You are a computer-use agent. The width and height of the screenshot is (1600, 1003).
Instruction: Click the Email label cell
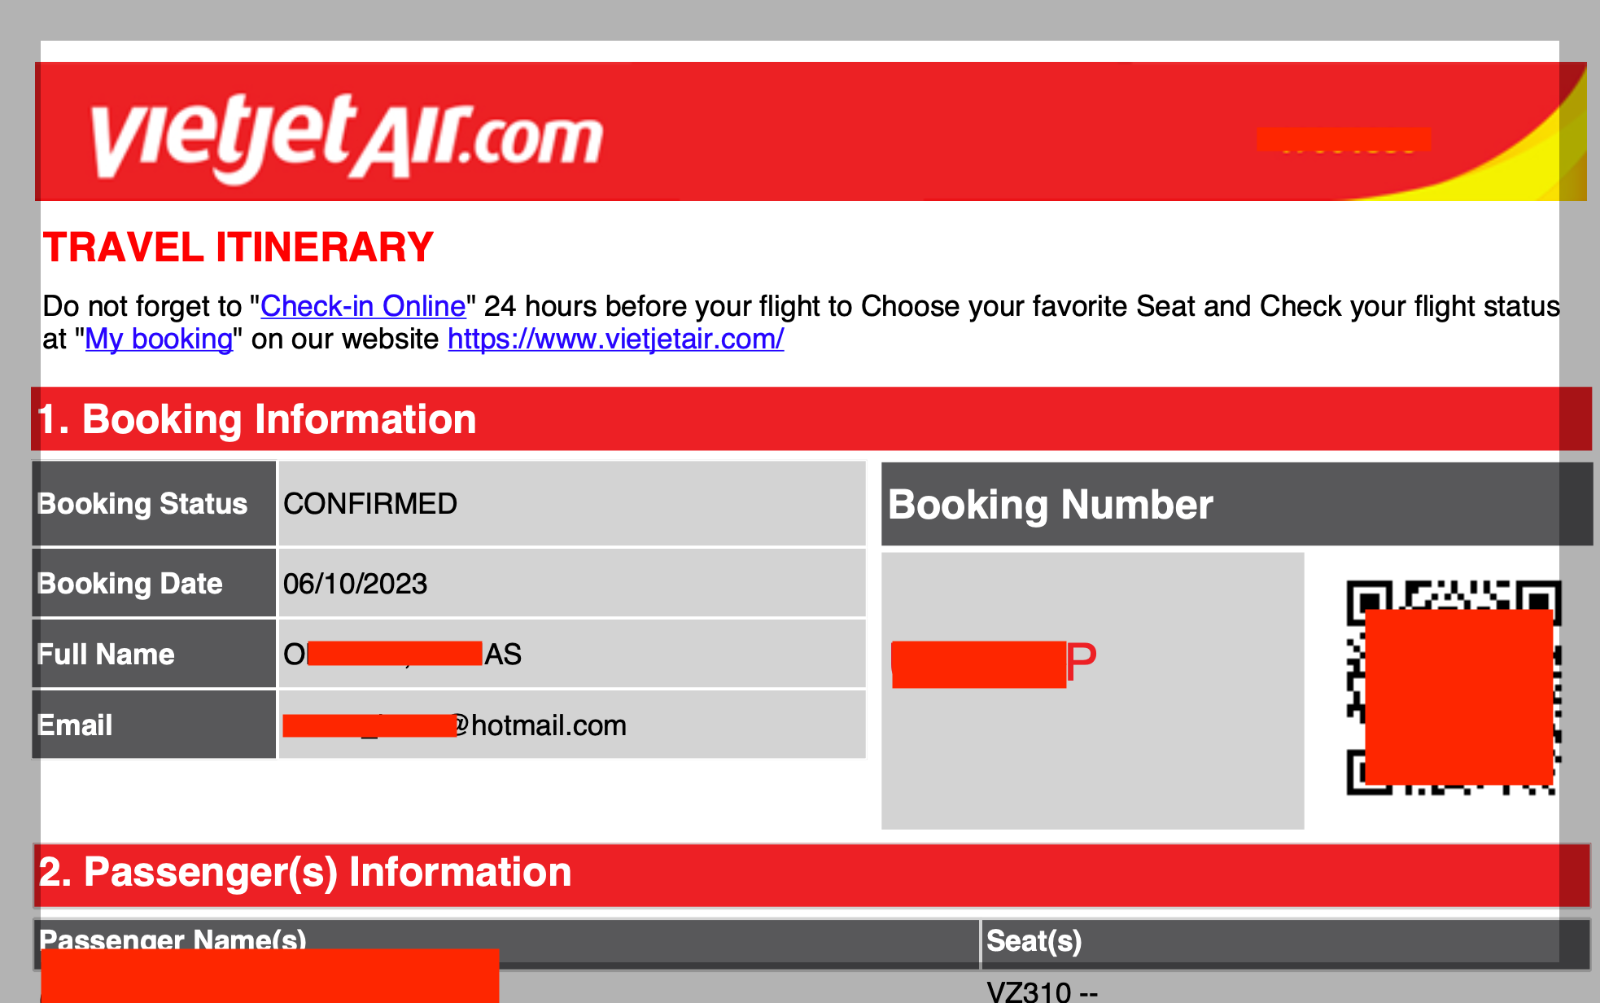pos(154,725)
